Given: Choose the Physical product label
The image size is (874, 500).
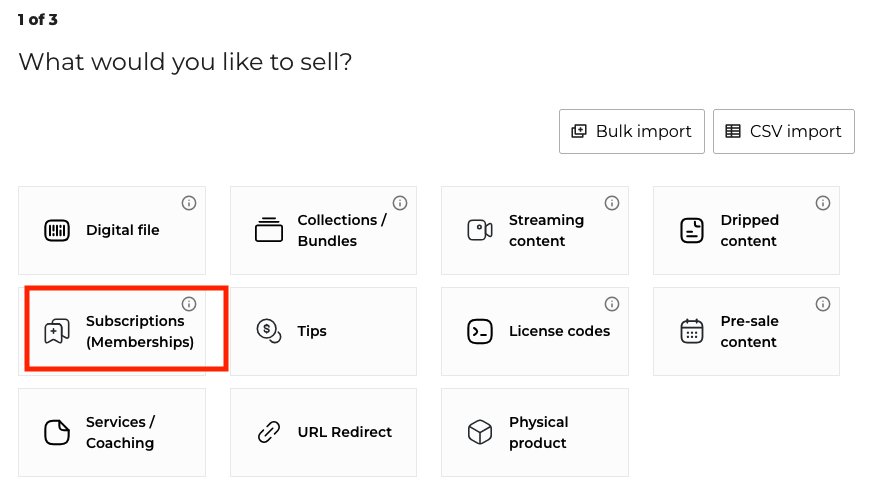Looking at the screenshot, I should 538,433.
